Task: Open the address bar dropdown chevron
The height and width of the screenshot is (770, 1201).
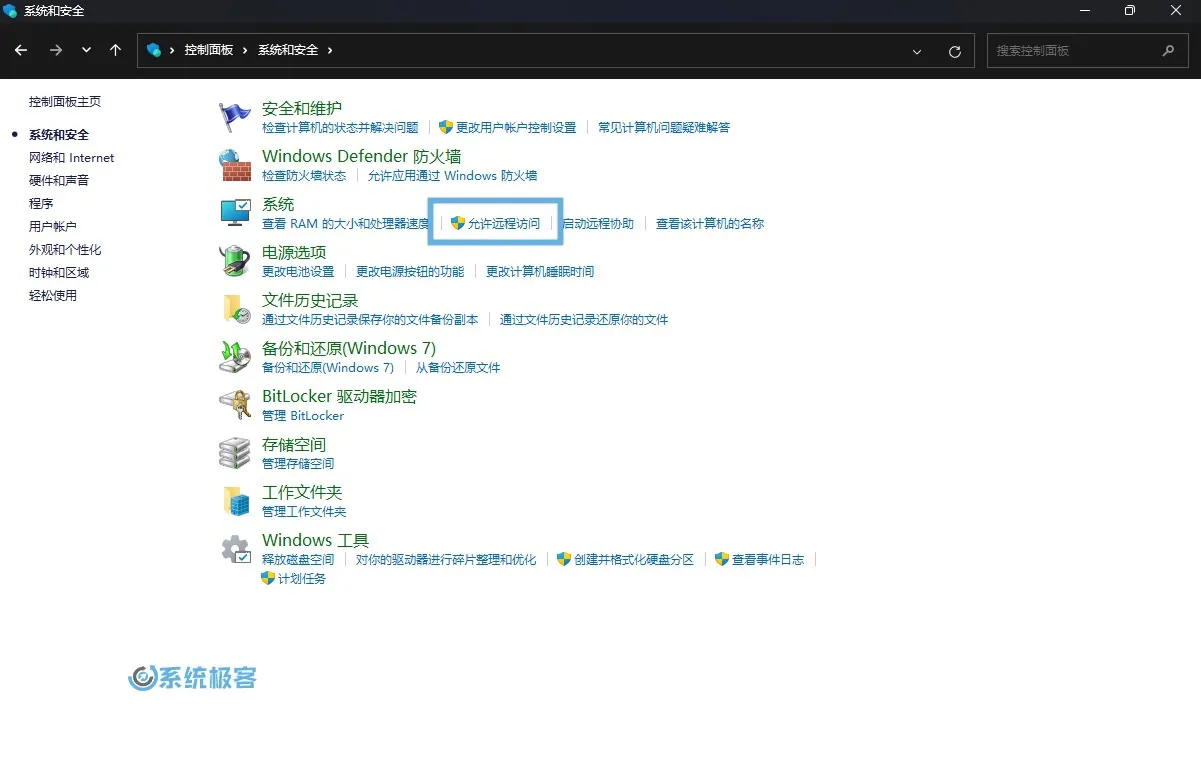Action: [x=917, y=50]
